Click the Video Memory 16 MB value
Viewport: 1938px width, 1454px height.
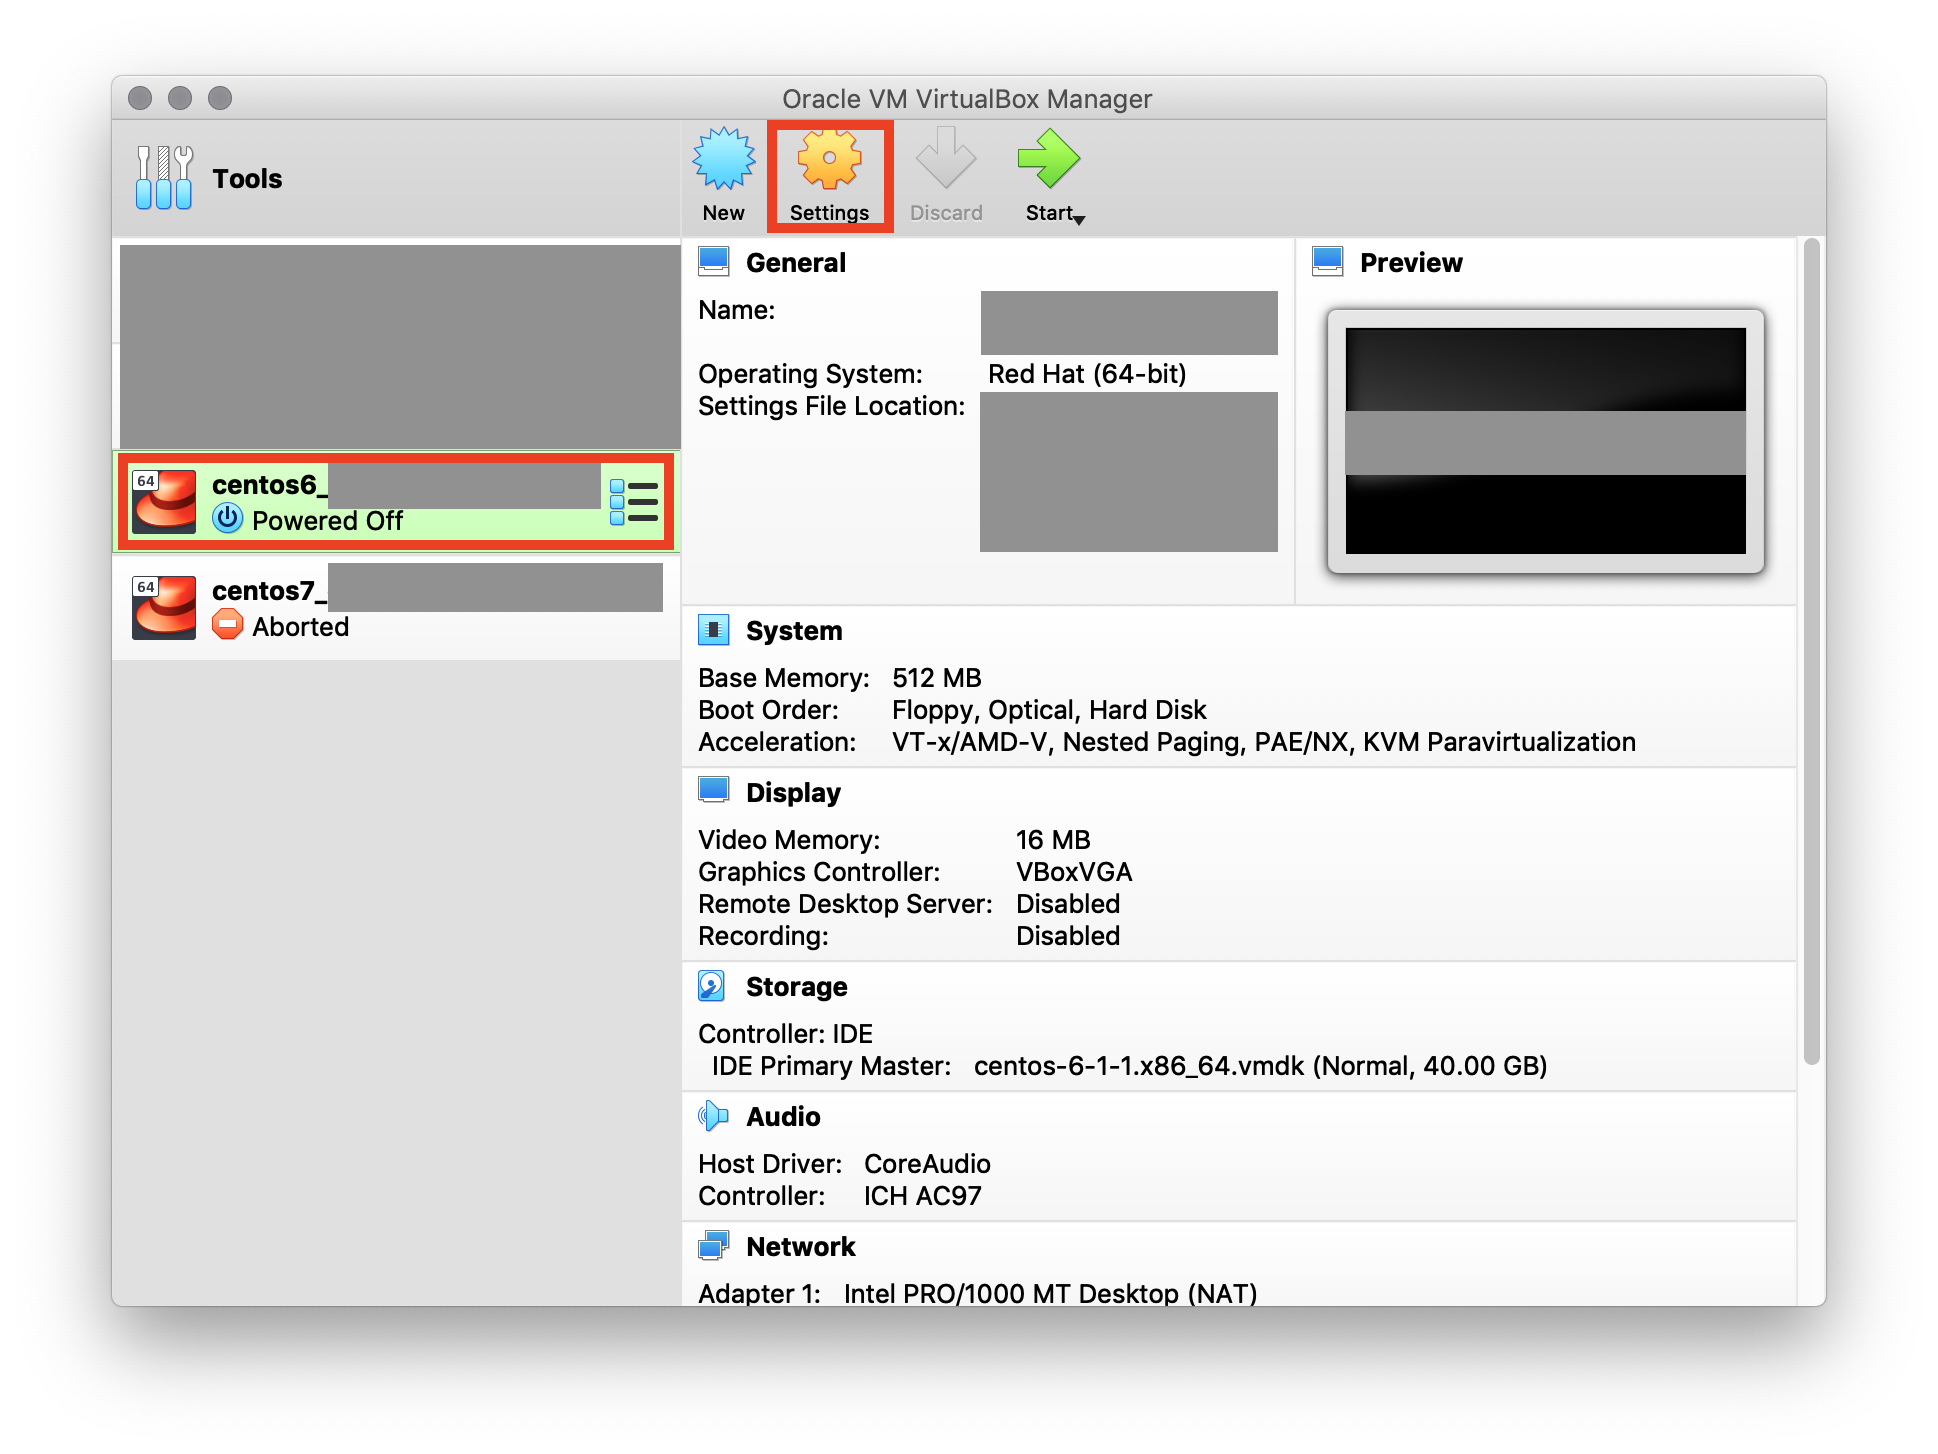click(1053, 840)
